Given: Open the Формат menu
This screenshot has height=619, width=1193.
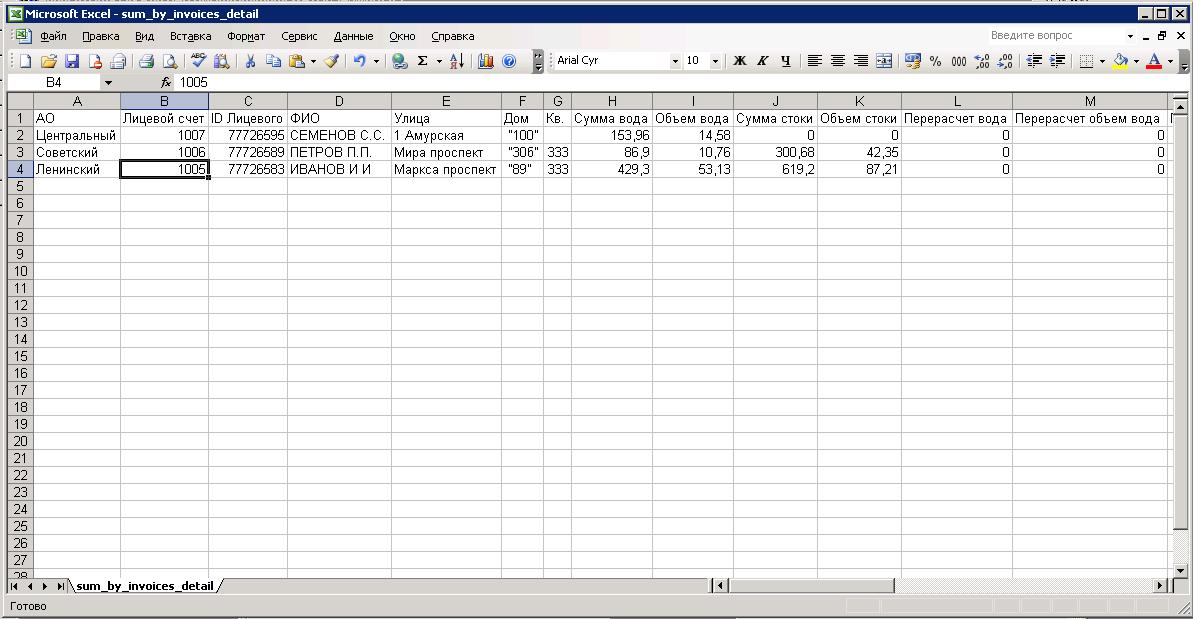Looking at the screenshot, I should (246, 36).
